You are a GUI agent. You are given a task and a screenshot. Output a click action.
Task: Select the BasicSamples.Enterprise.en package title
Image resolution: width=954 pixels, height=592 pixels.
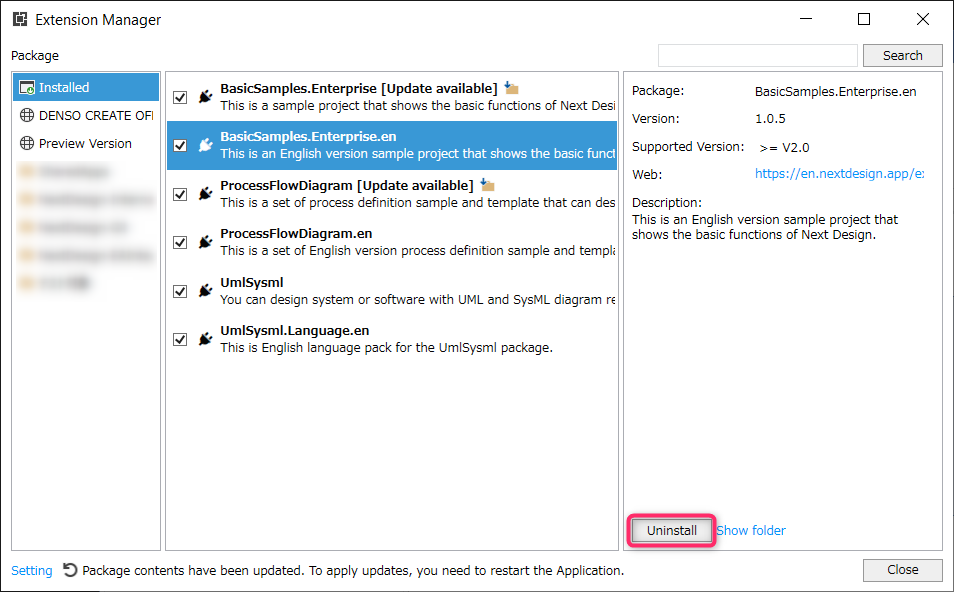point(308,136)
